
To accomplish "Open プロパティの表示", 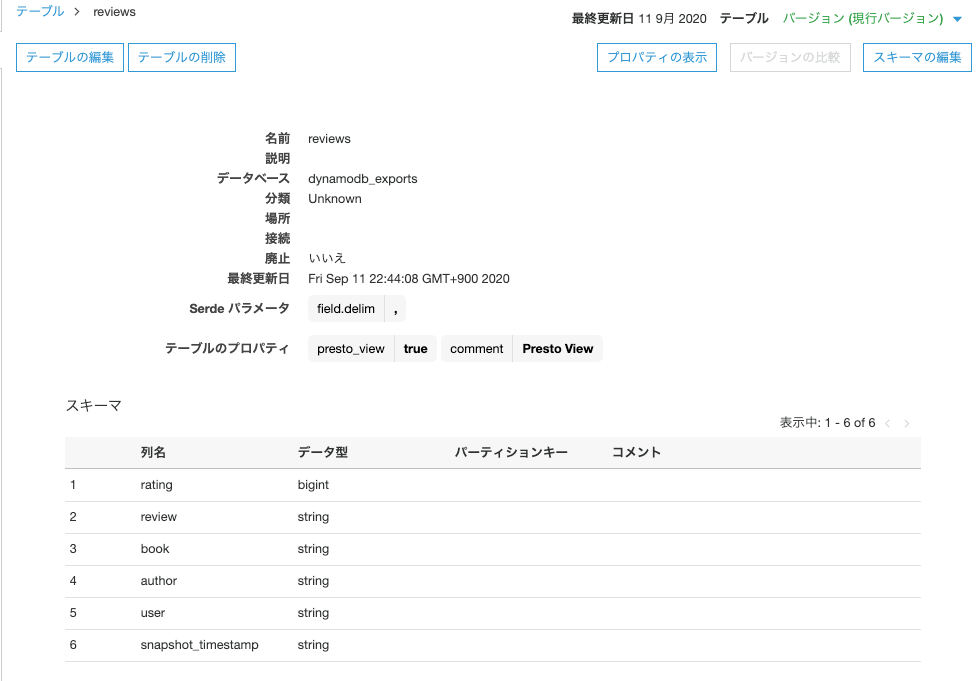I will click(656, 57).
